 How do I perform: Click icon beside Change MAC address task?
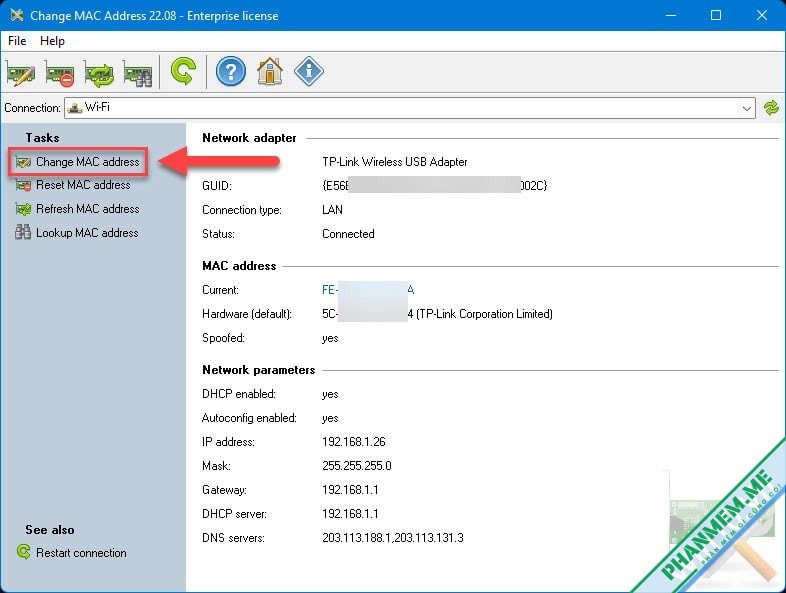point(23,162)
